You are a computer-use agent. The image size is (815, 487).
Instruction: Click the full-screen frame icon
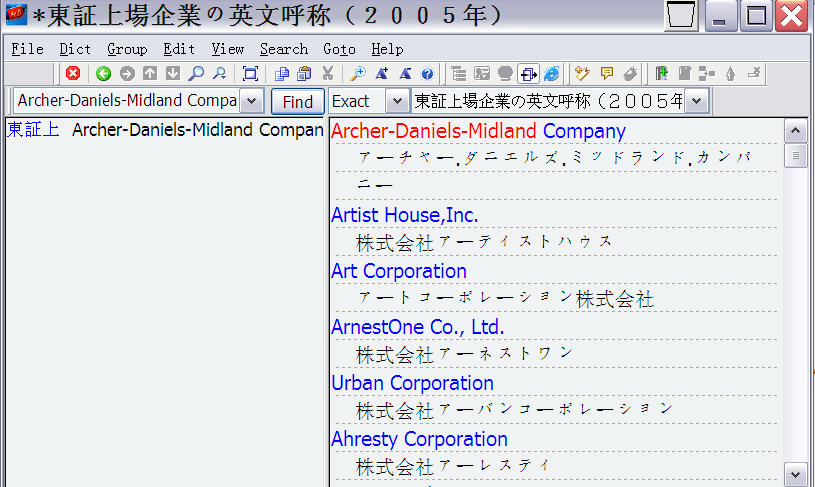pos(250,73)
